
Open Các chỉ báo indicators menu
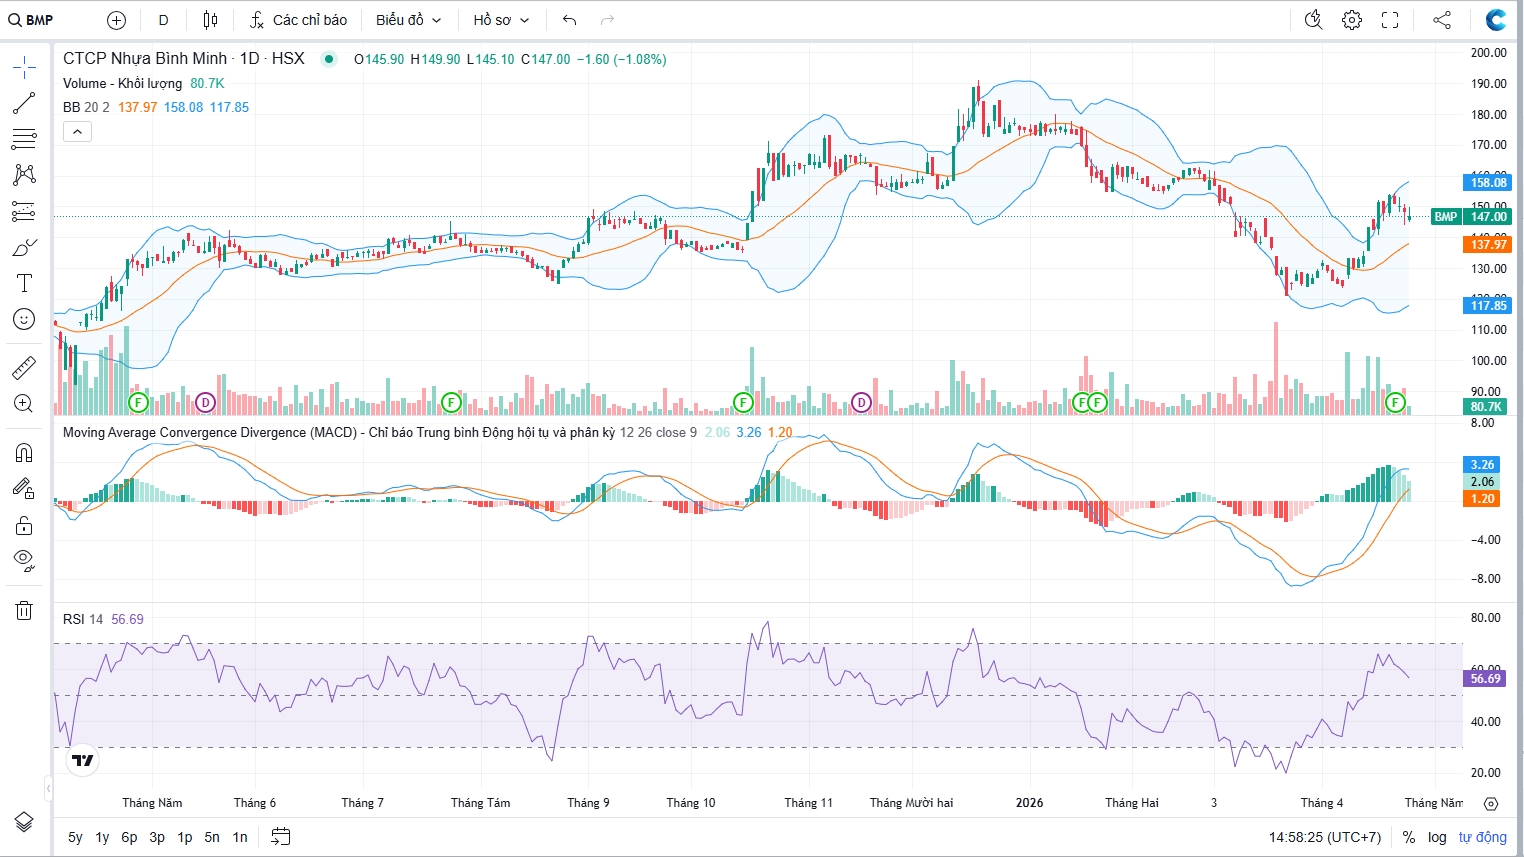298,20
